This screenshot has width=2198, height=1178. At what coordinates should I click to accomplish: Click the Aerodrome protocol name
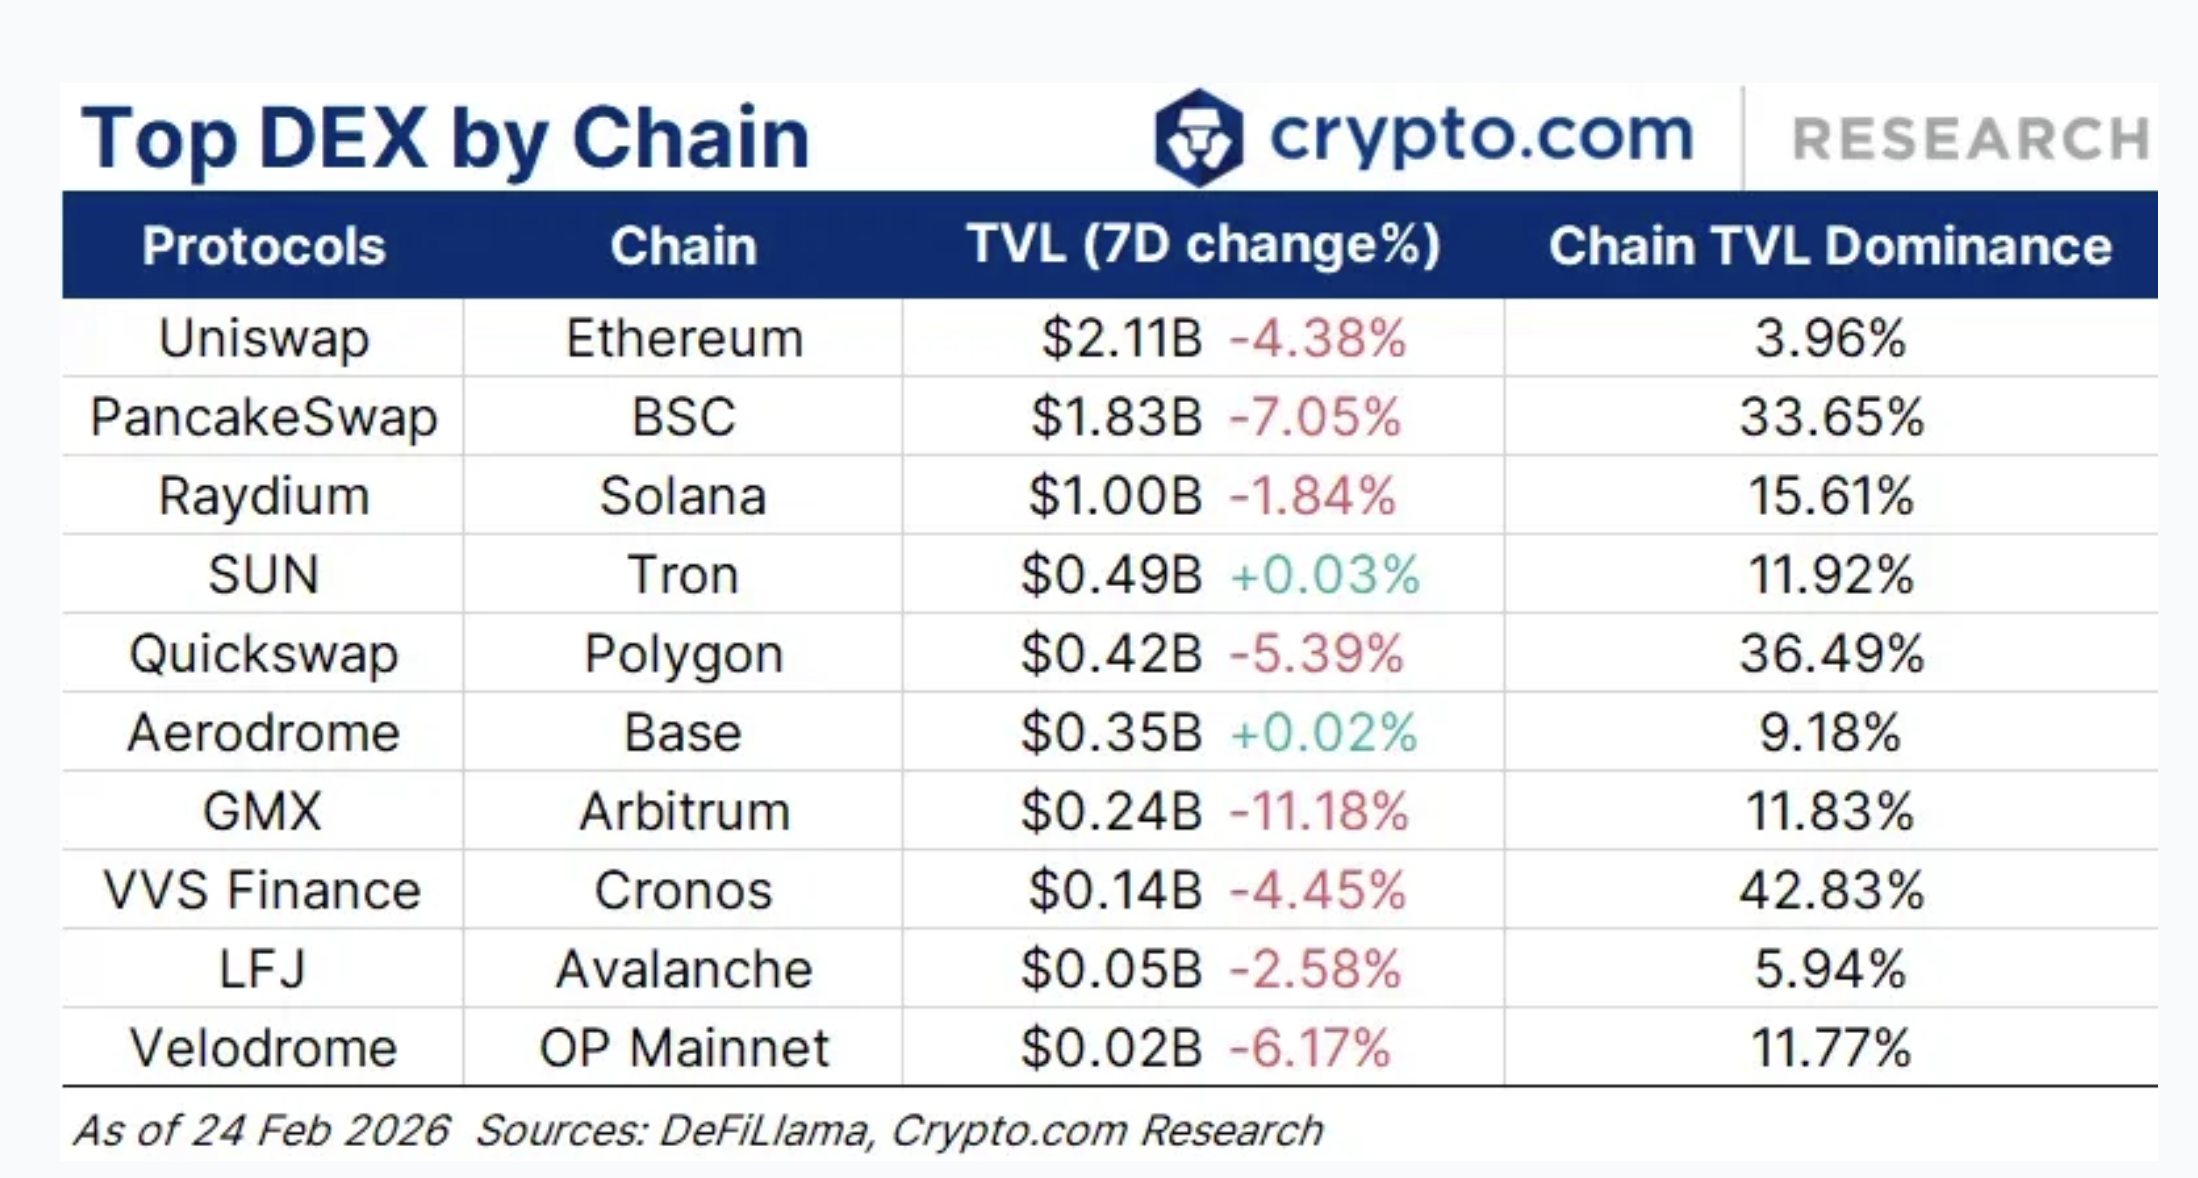tap(264, 733)
